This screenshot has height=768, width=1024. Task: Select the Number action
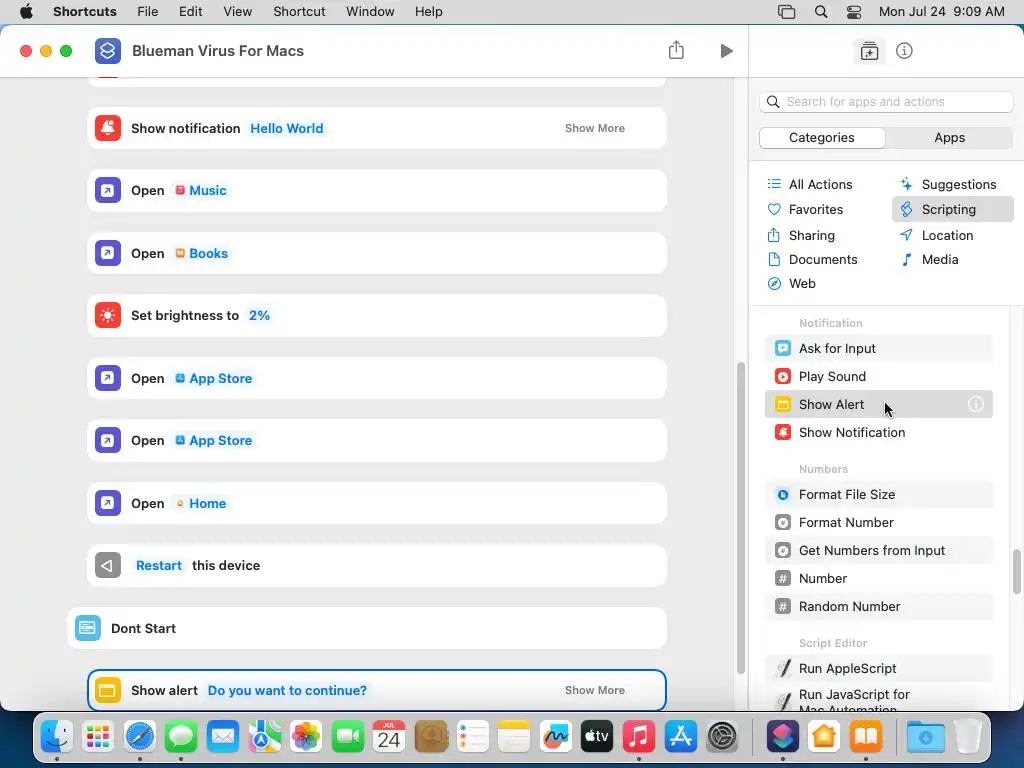point(878,579)
